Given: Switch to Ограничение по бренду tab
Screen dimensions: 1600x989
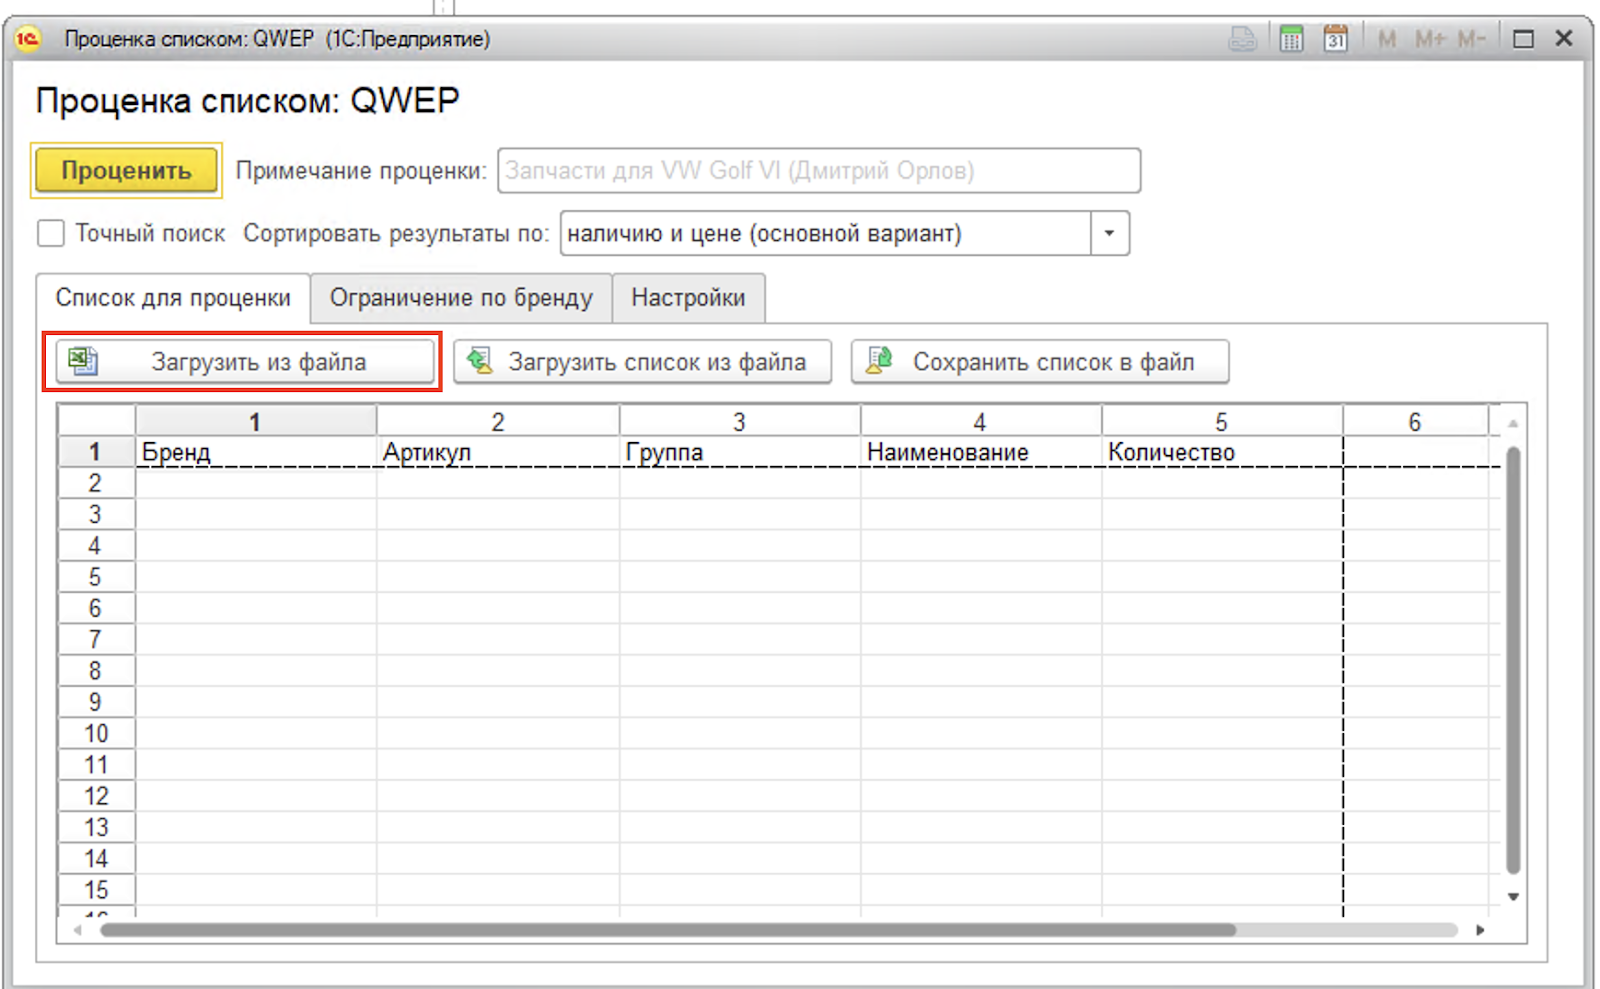Looking at the screenshot, I should pyautogui.click(x=461, y=298).
